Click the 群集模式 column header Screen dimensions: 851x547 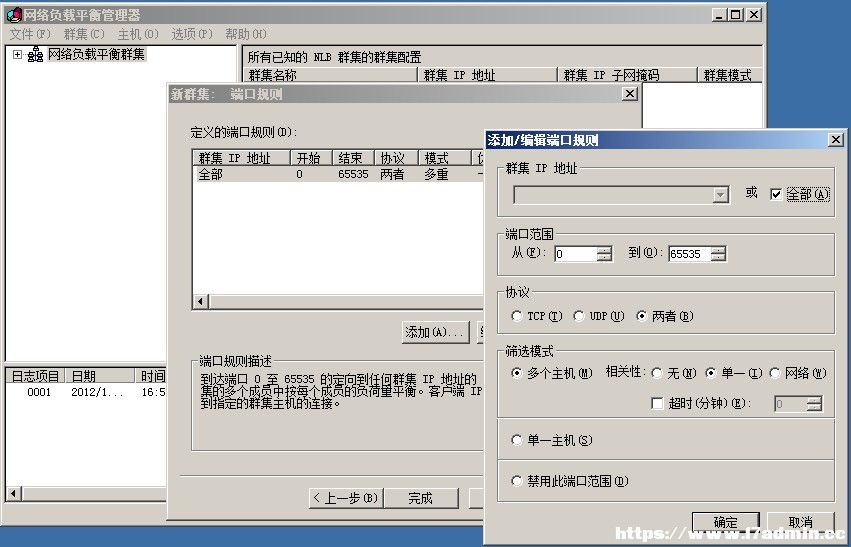coord(730,75)
